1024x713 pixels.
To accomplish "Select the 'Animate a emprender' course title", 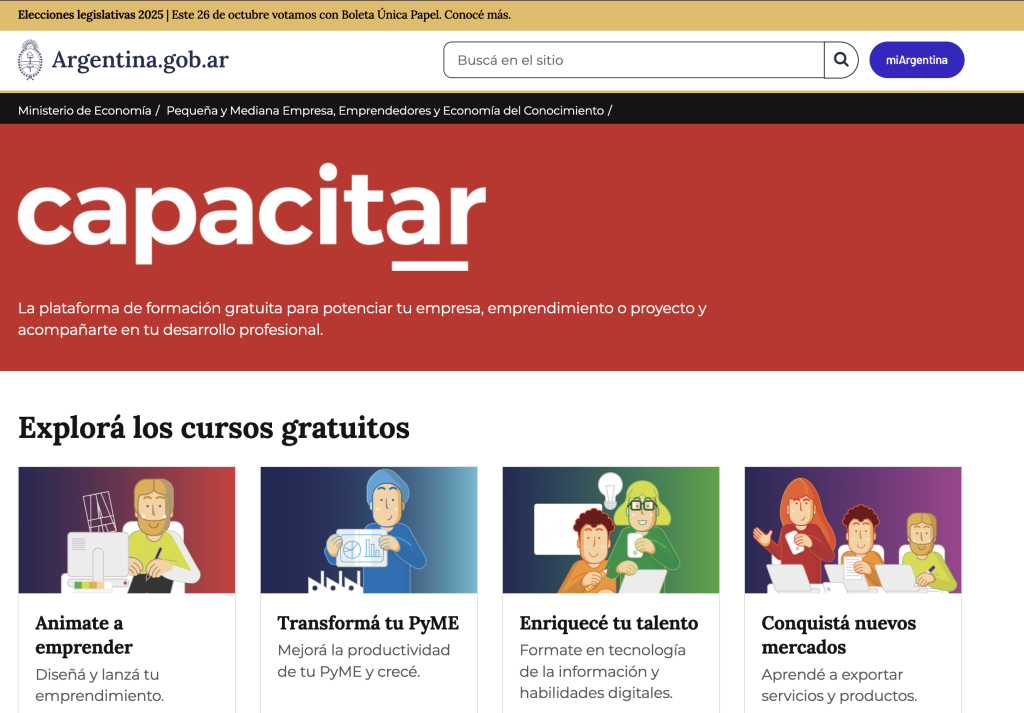I will coord(84,635).
